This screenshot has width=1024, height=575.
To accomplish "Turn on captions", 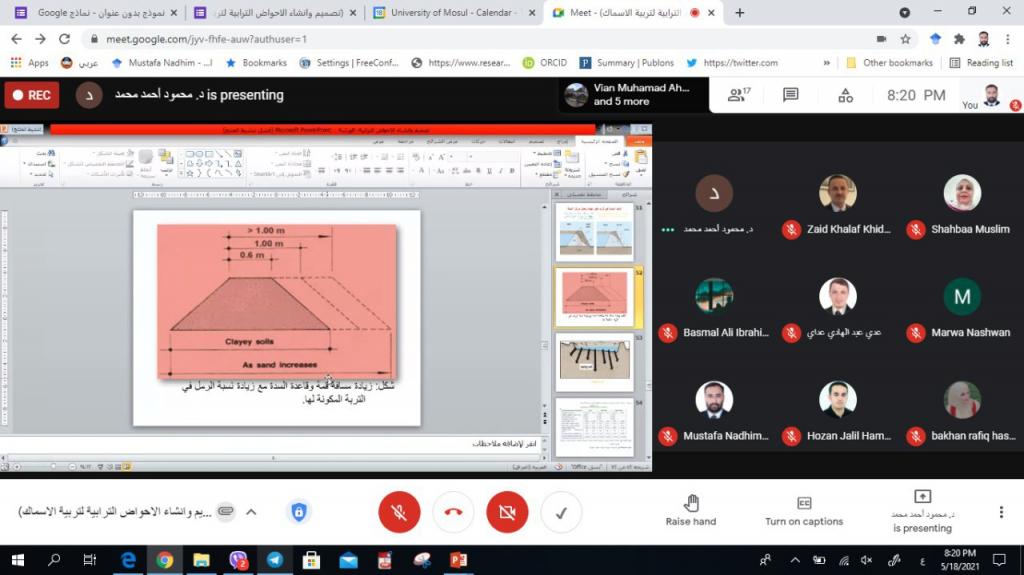I will [804, 503].
